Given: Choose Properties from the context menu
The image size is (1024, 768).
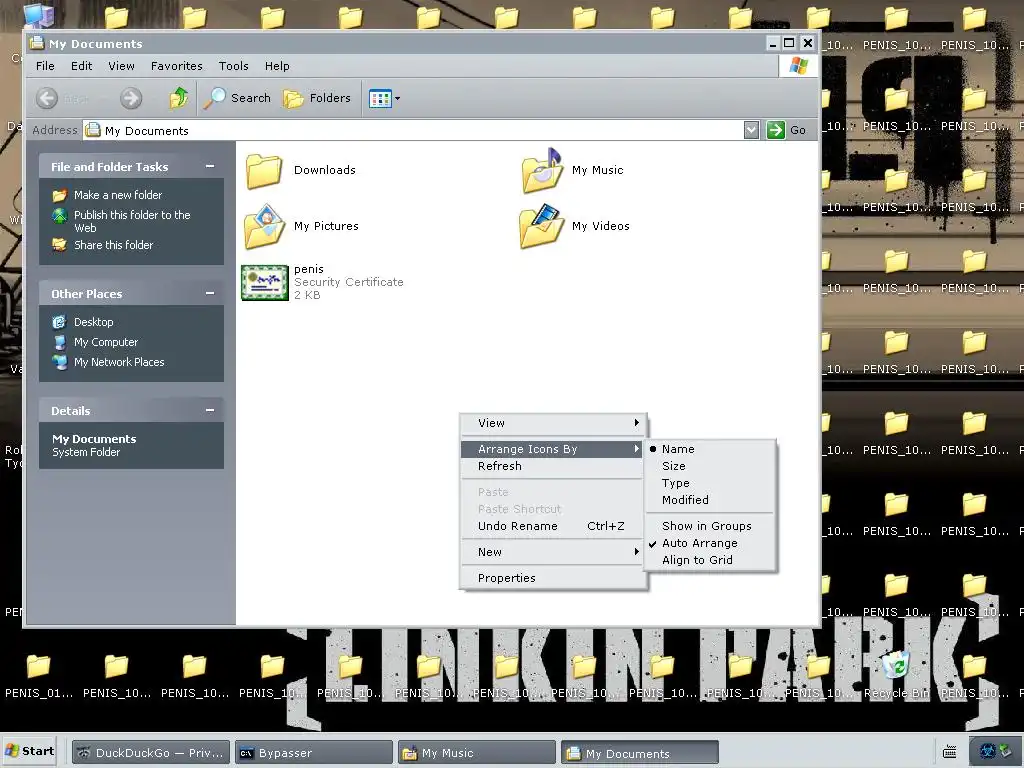Looking at the screenshot, I should coord(553,579).
